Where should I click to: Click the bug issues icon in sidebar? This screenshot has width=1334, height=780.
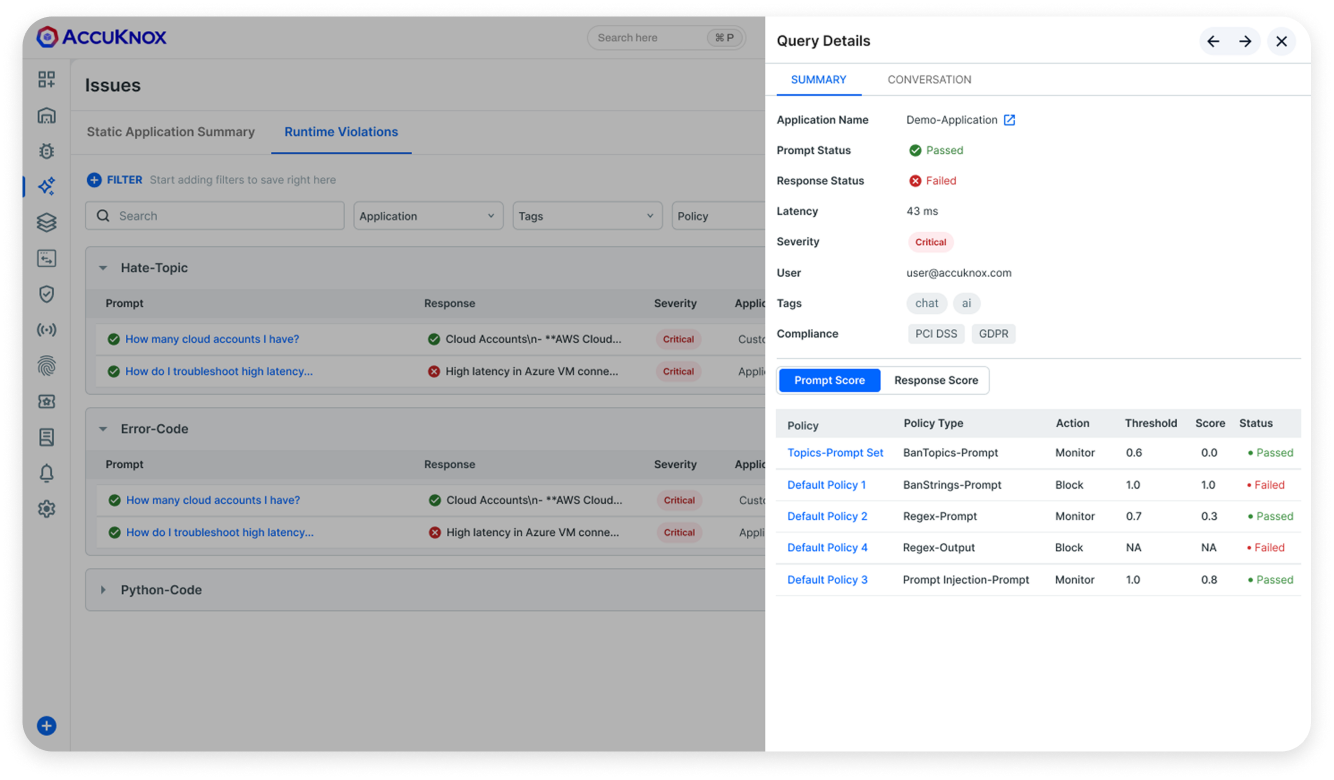[46, 151]
